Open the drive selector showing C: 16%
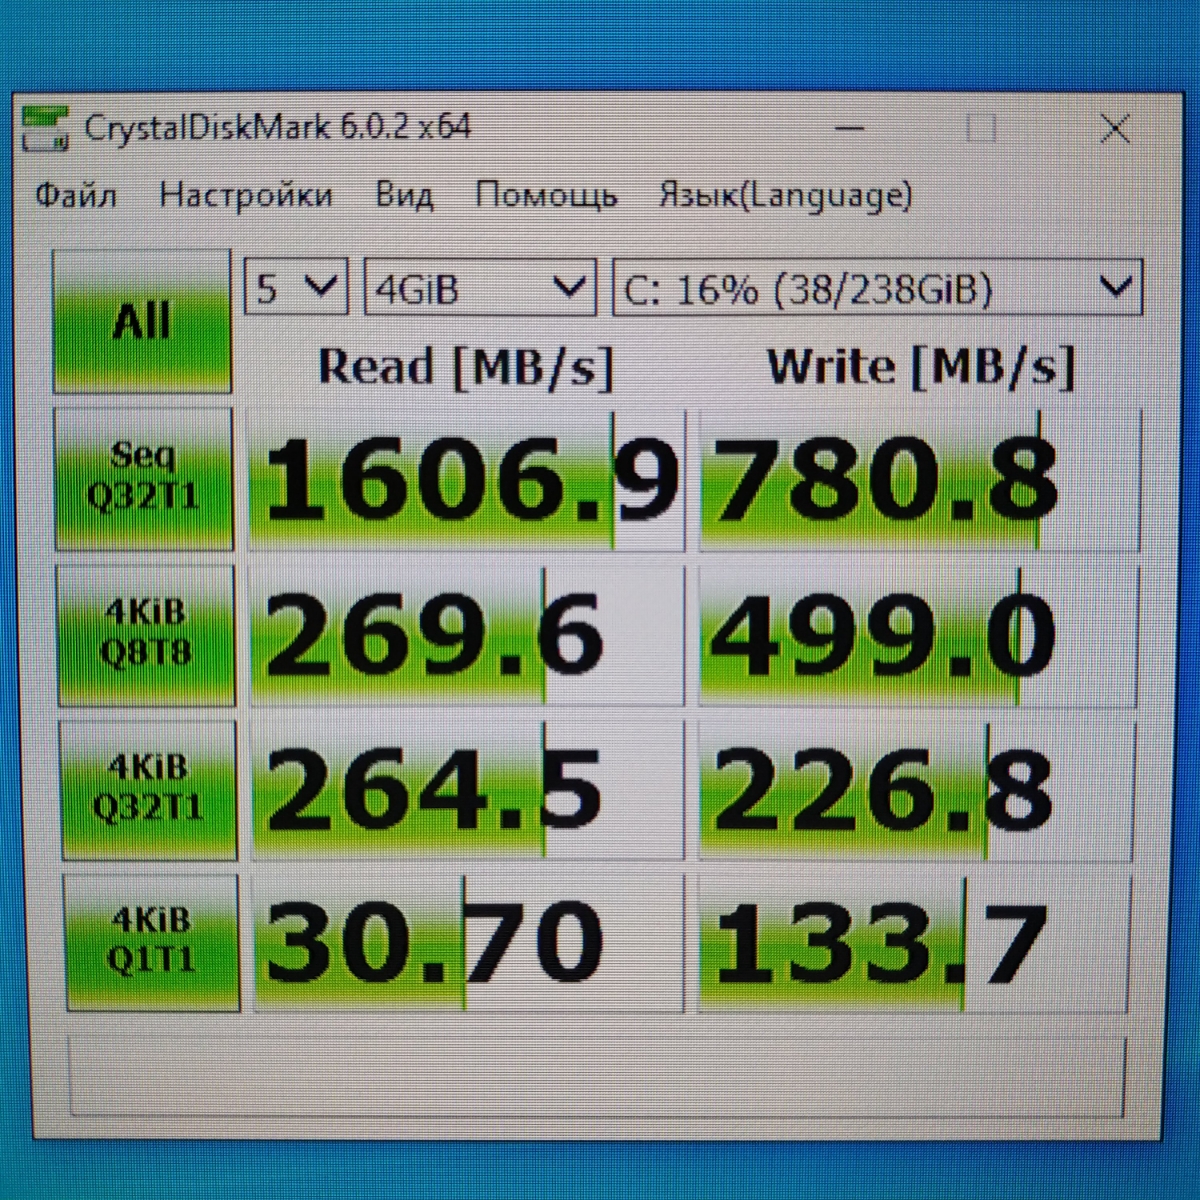The height and width of the screenshot is (1200, 1200). 876,289
